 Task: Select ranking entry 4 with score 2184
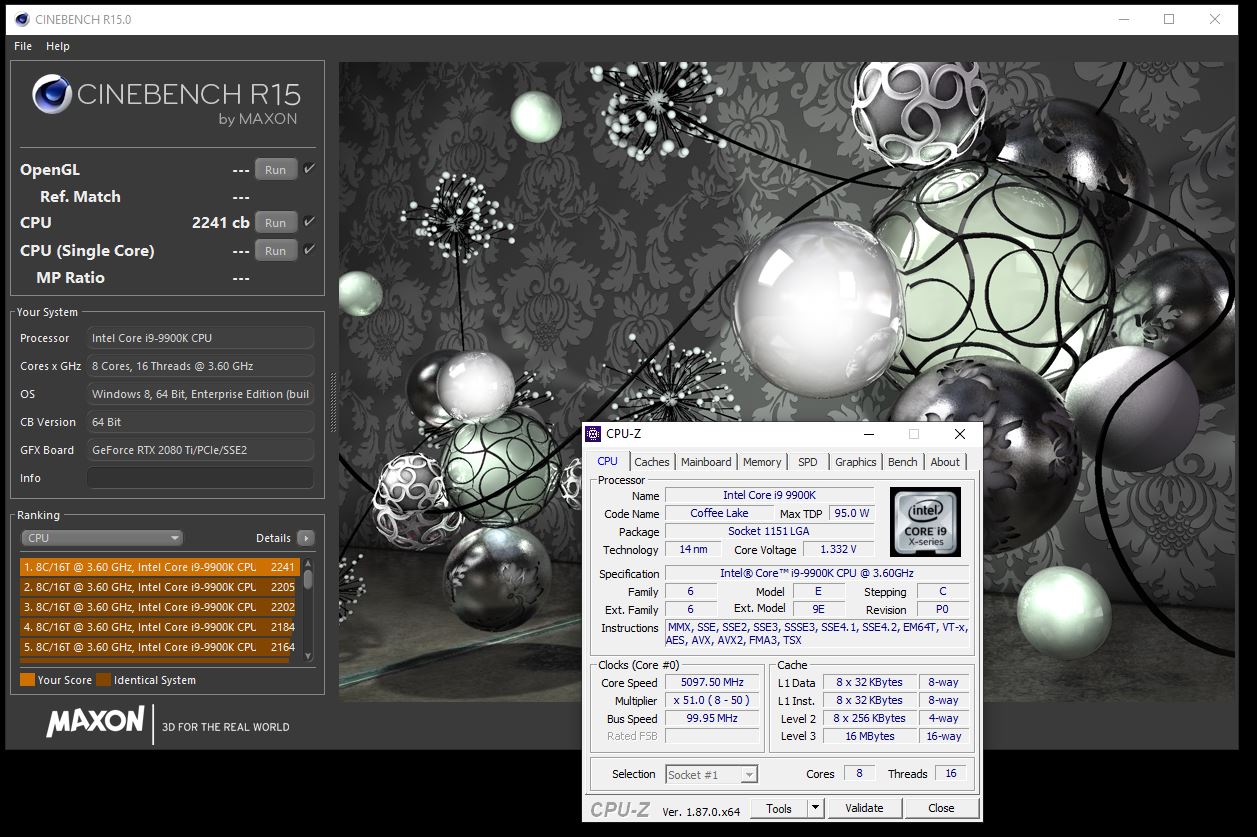coord(159,627)
